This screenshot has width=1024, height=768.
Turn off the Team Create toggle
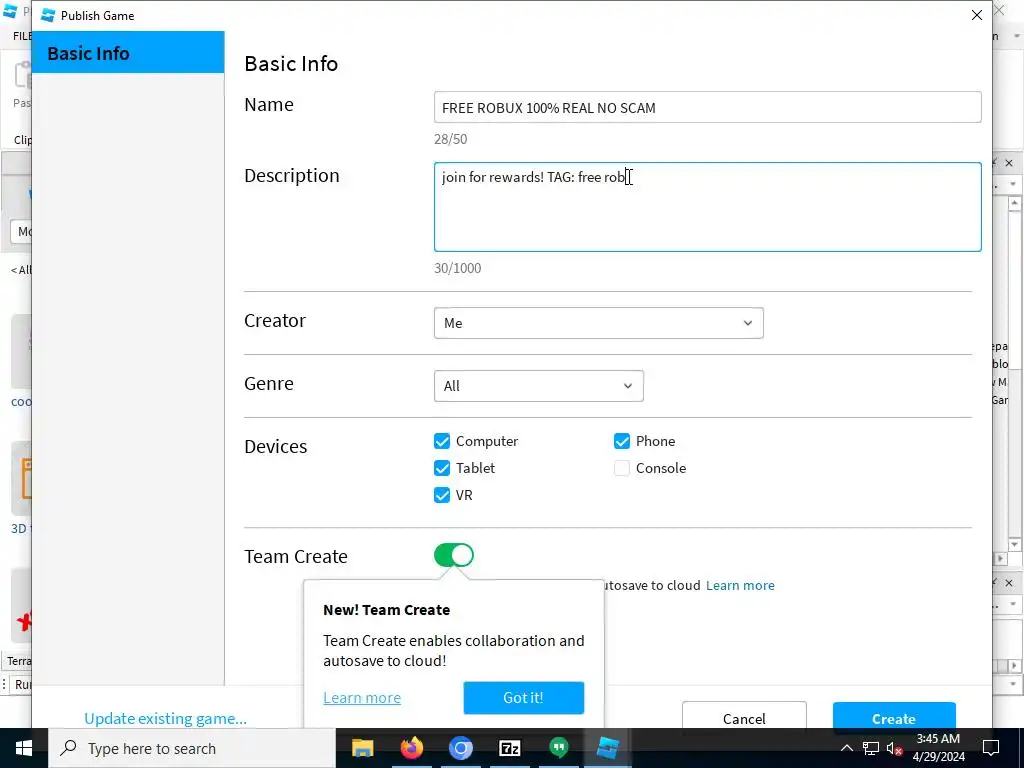454,556
